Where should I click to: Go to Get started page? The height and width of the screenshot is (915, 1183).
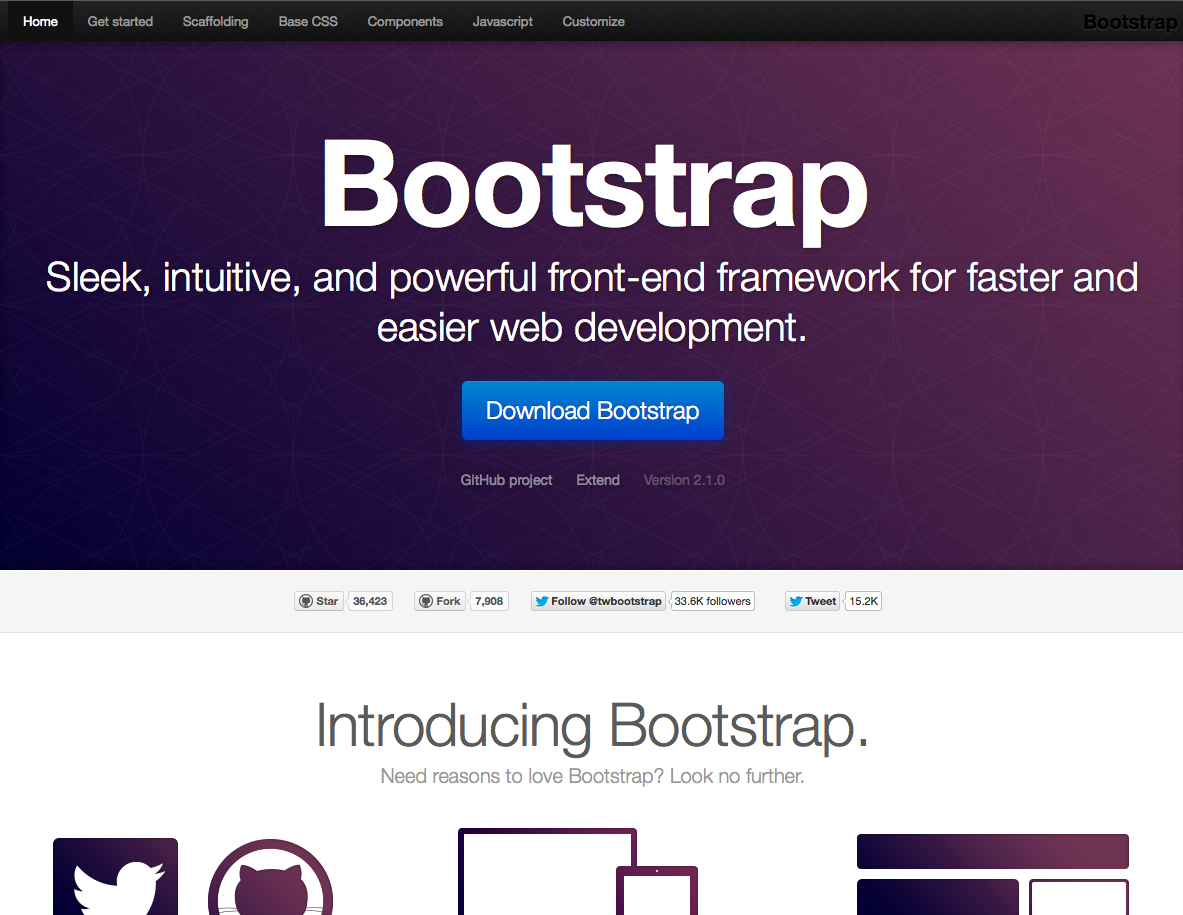(120, 21)
